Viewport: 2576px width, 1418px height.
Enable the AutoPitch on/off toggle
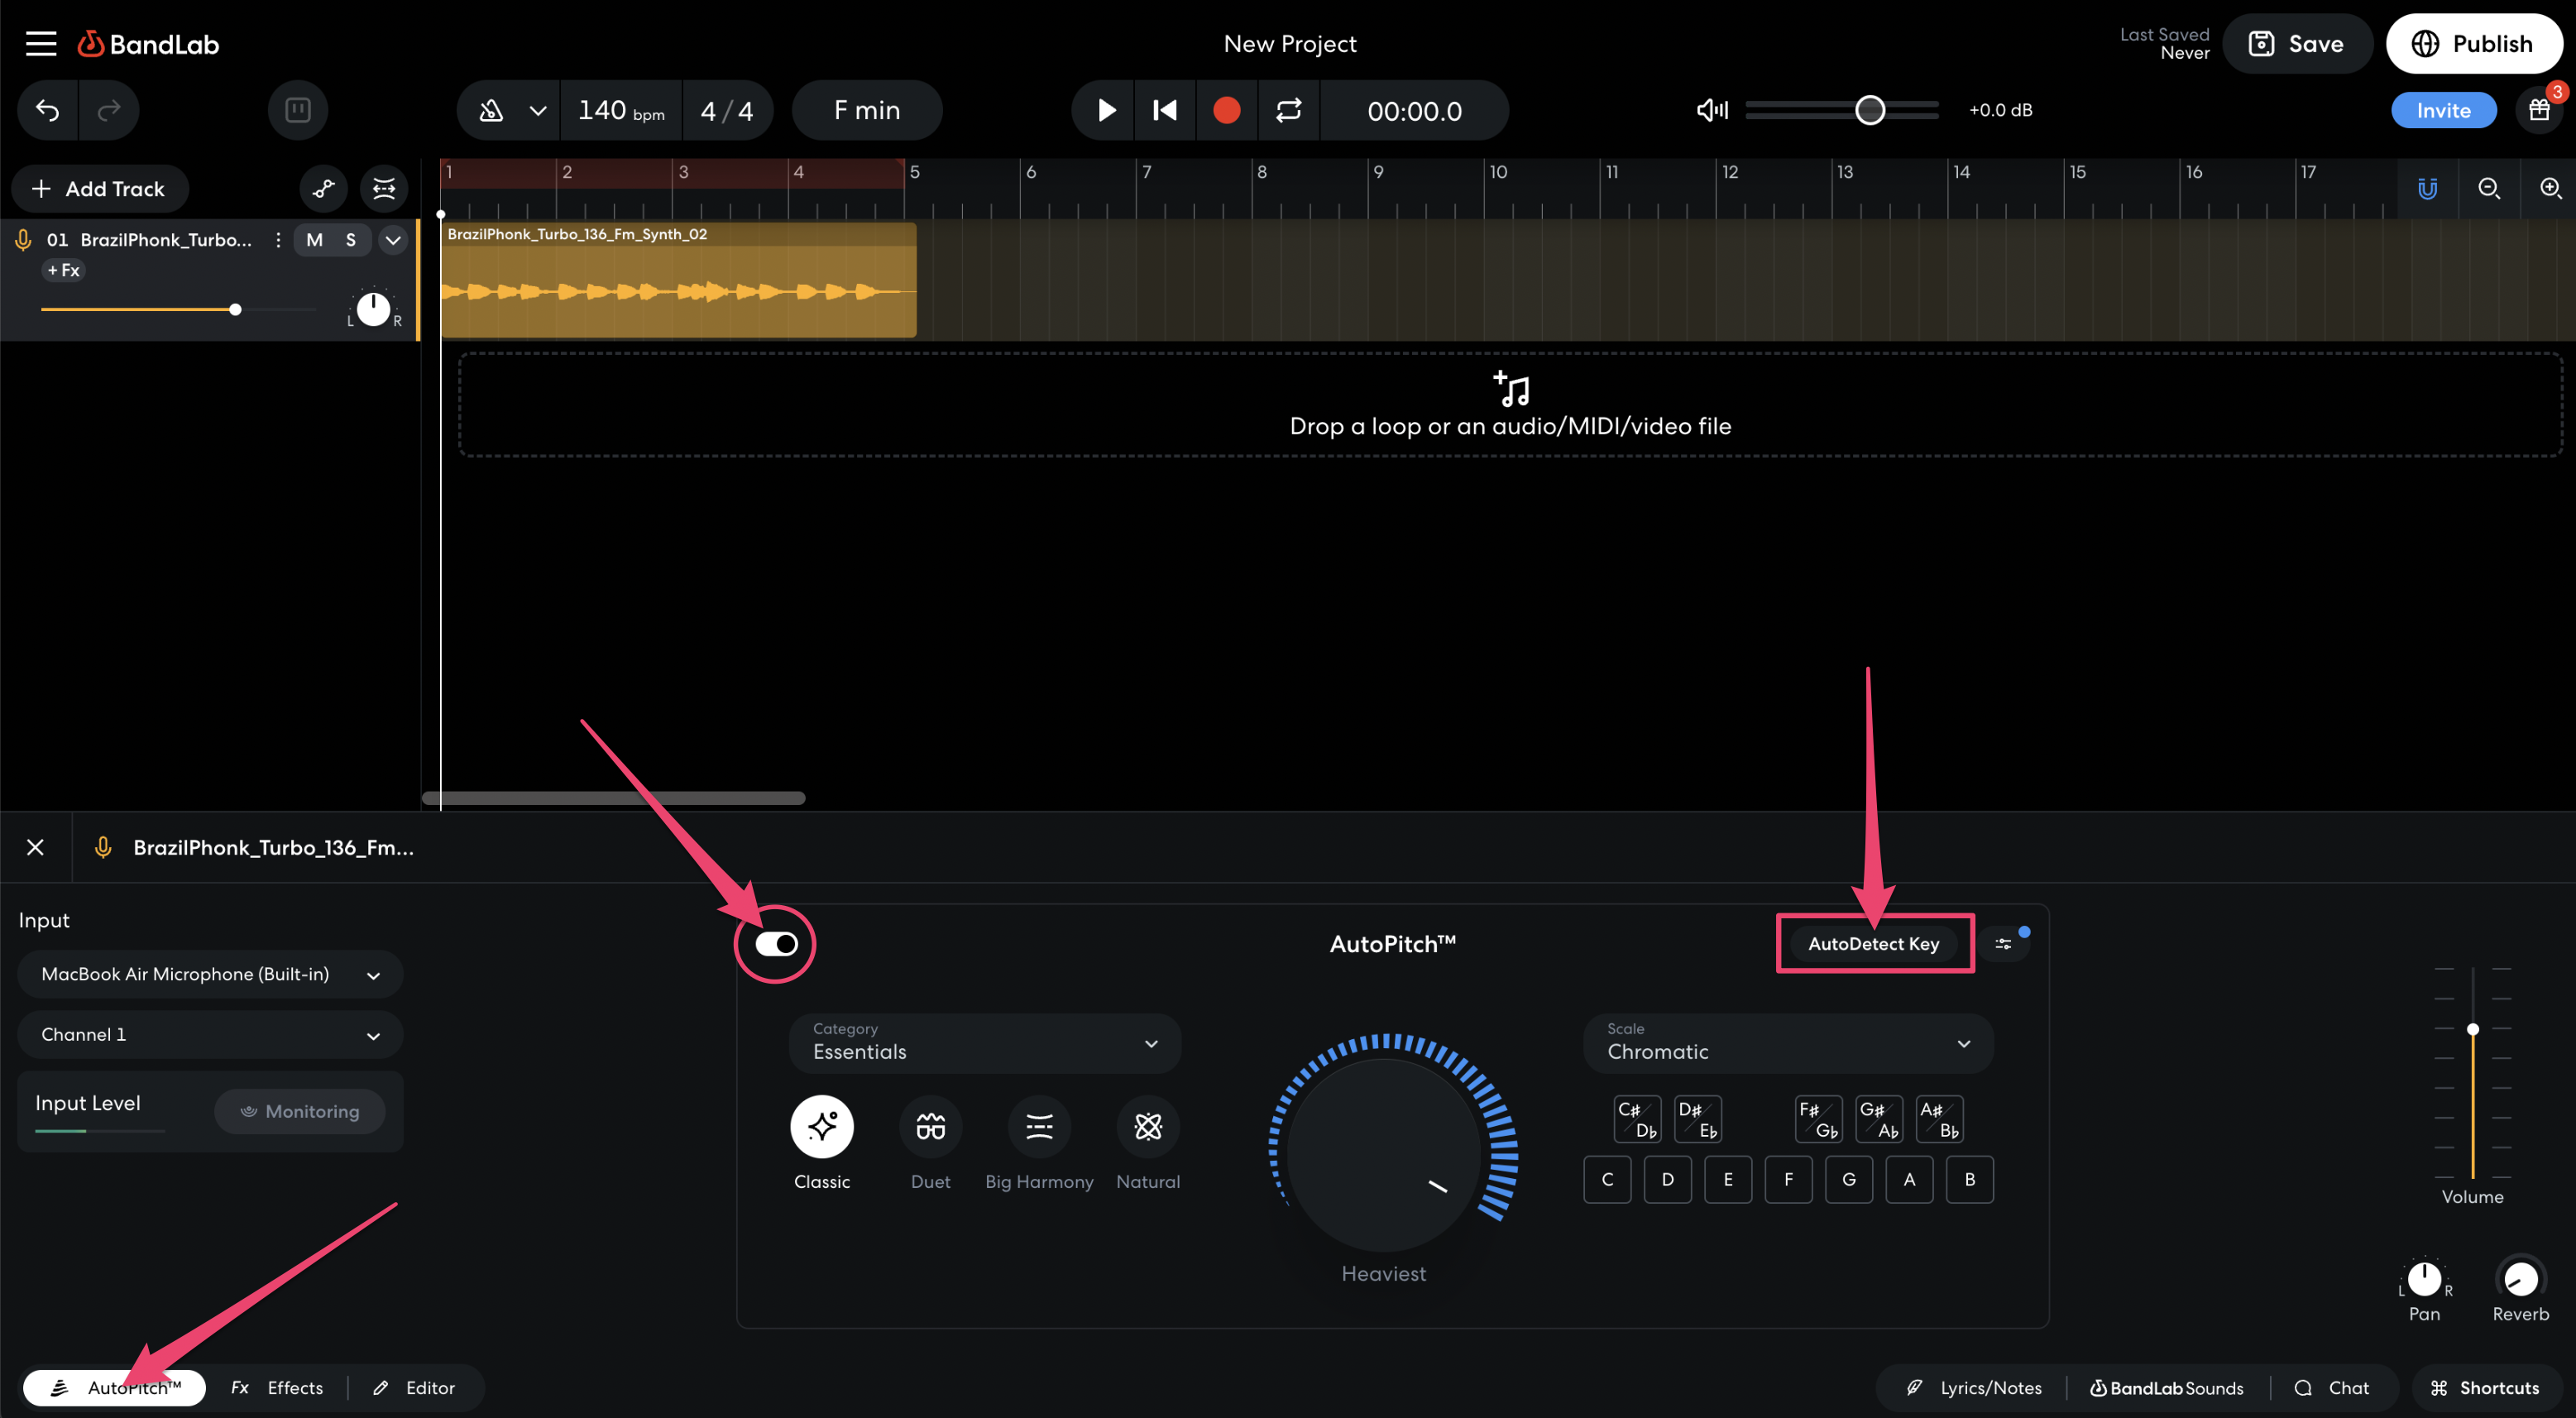(x=775, y=943)
